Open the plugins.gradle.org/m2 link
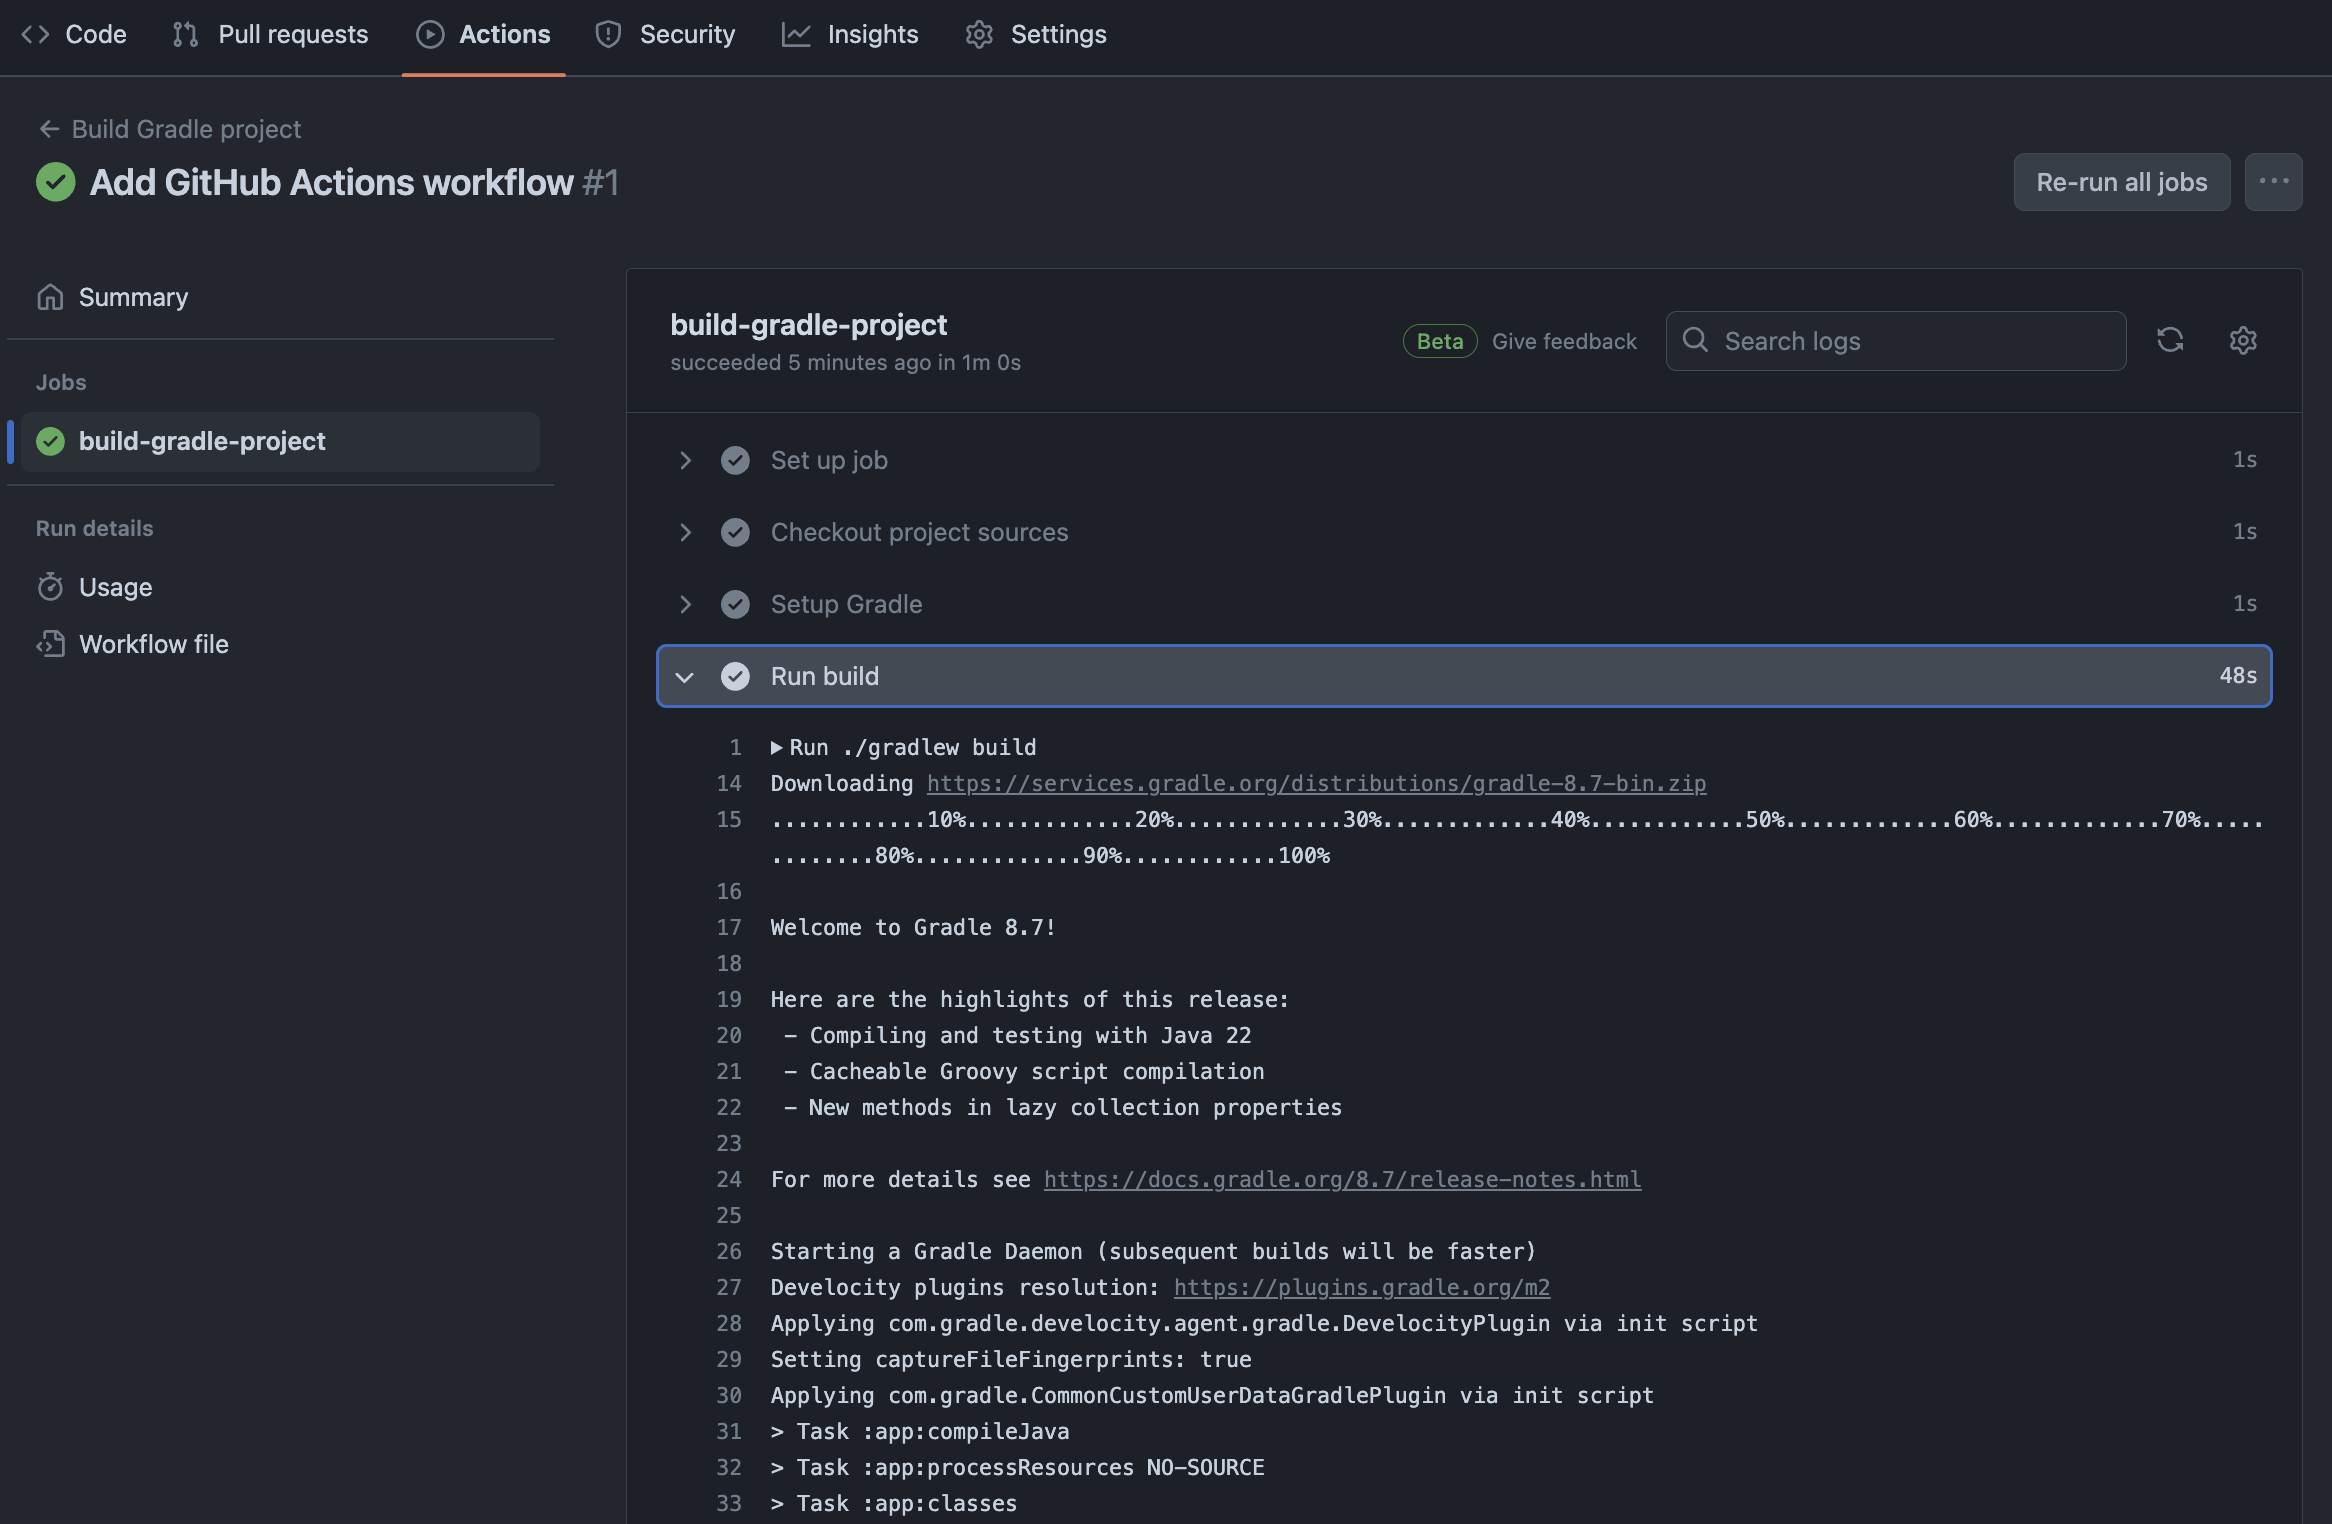The width and height of the screenshot is (2332, 1524). point(1362,1287)
